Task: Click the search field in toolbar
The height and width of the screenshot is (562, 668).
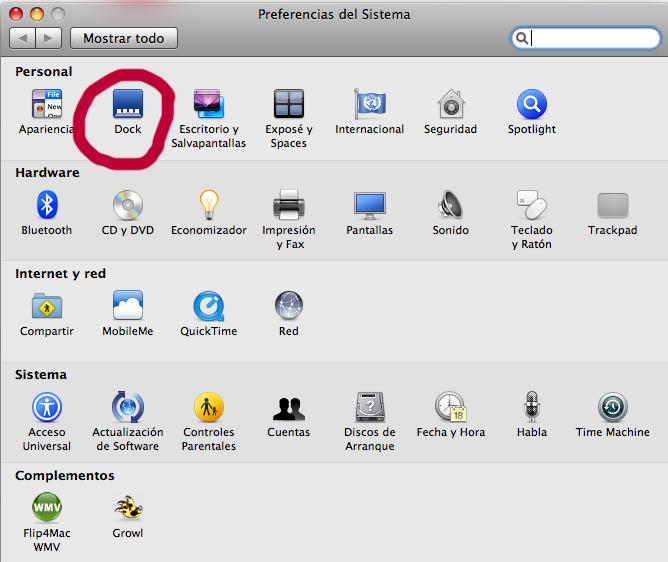Action: [590, 38]
